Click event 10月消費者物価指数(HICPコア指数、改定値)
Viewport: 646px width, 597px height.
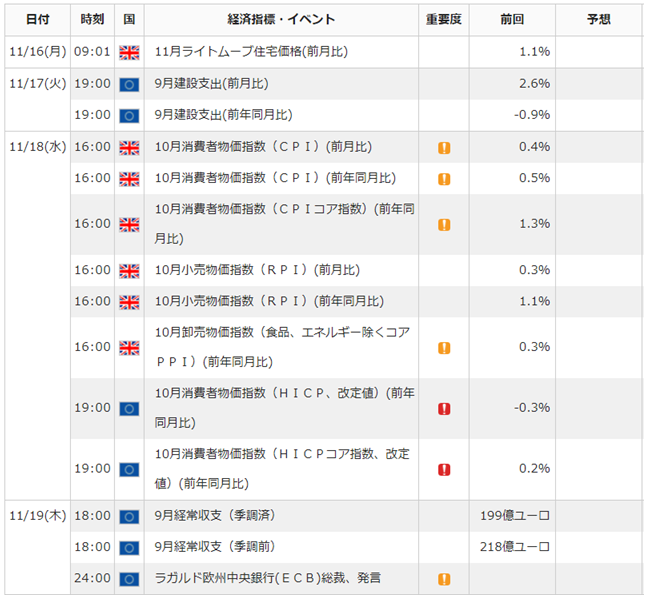(x=282, y=469)
